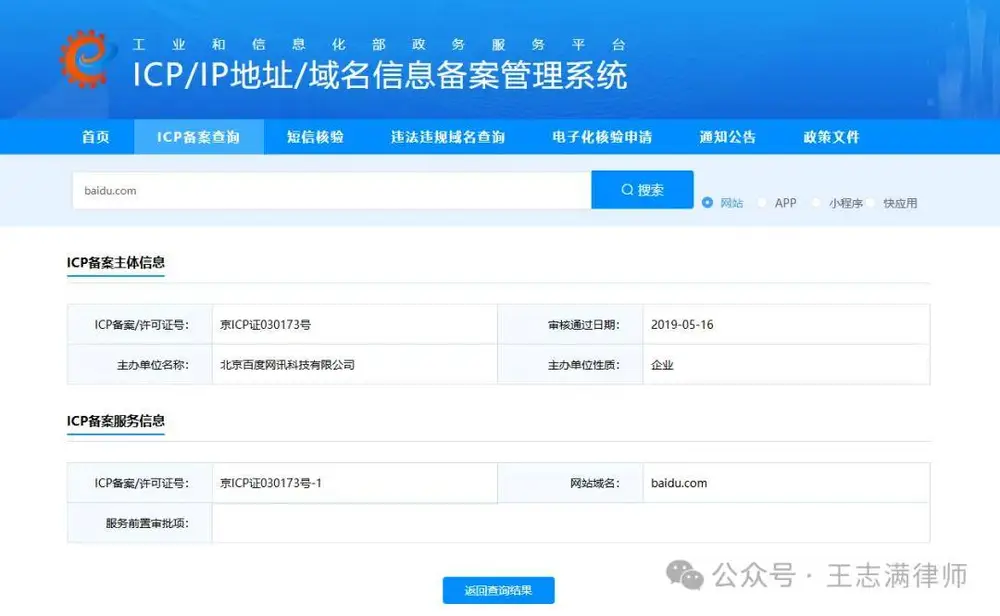Click the 网站域名 label cell

point(570,483)
